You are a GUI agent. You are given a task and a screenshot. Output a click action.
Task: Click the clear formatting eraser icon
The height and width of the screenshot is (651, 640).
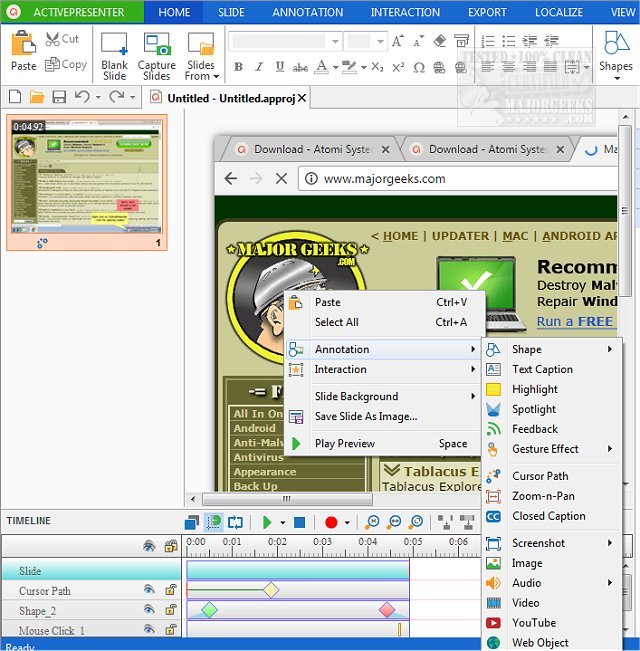tap(440, 41)
